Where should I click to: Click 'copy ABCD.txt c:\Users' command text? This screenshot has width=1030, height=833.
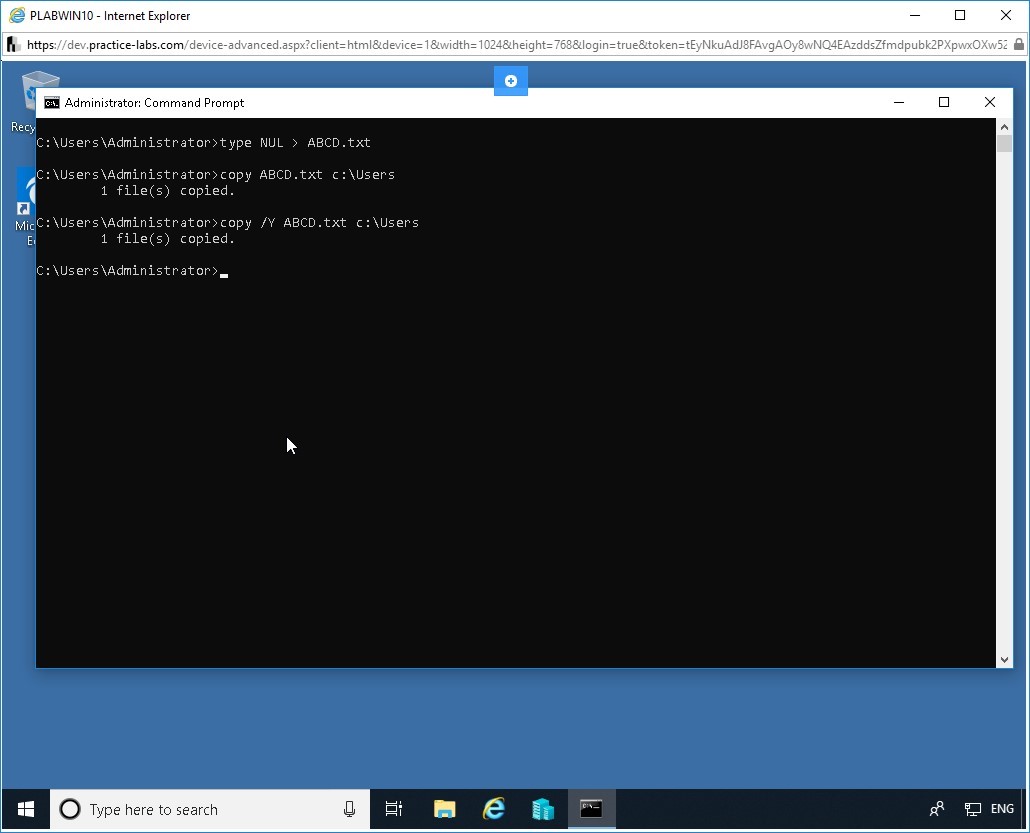pos(307,175)
